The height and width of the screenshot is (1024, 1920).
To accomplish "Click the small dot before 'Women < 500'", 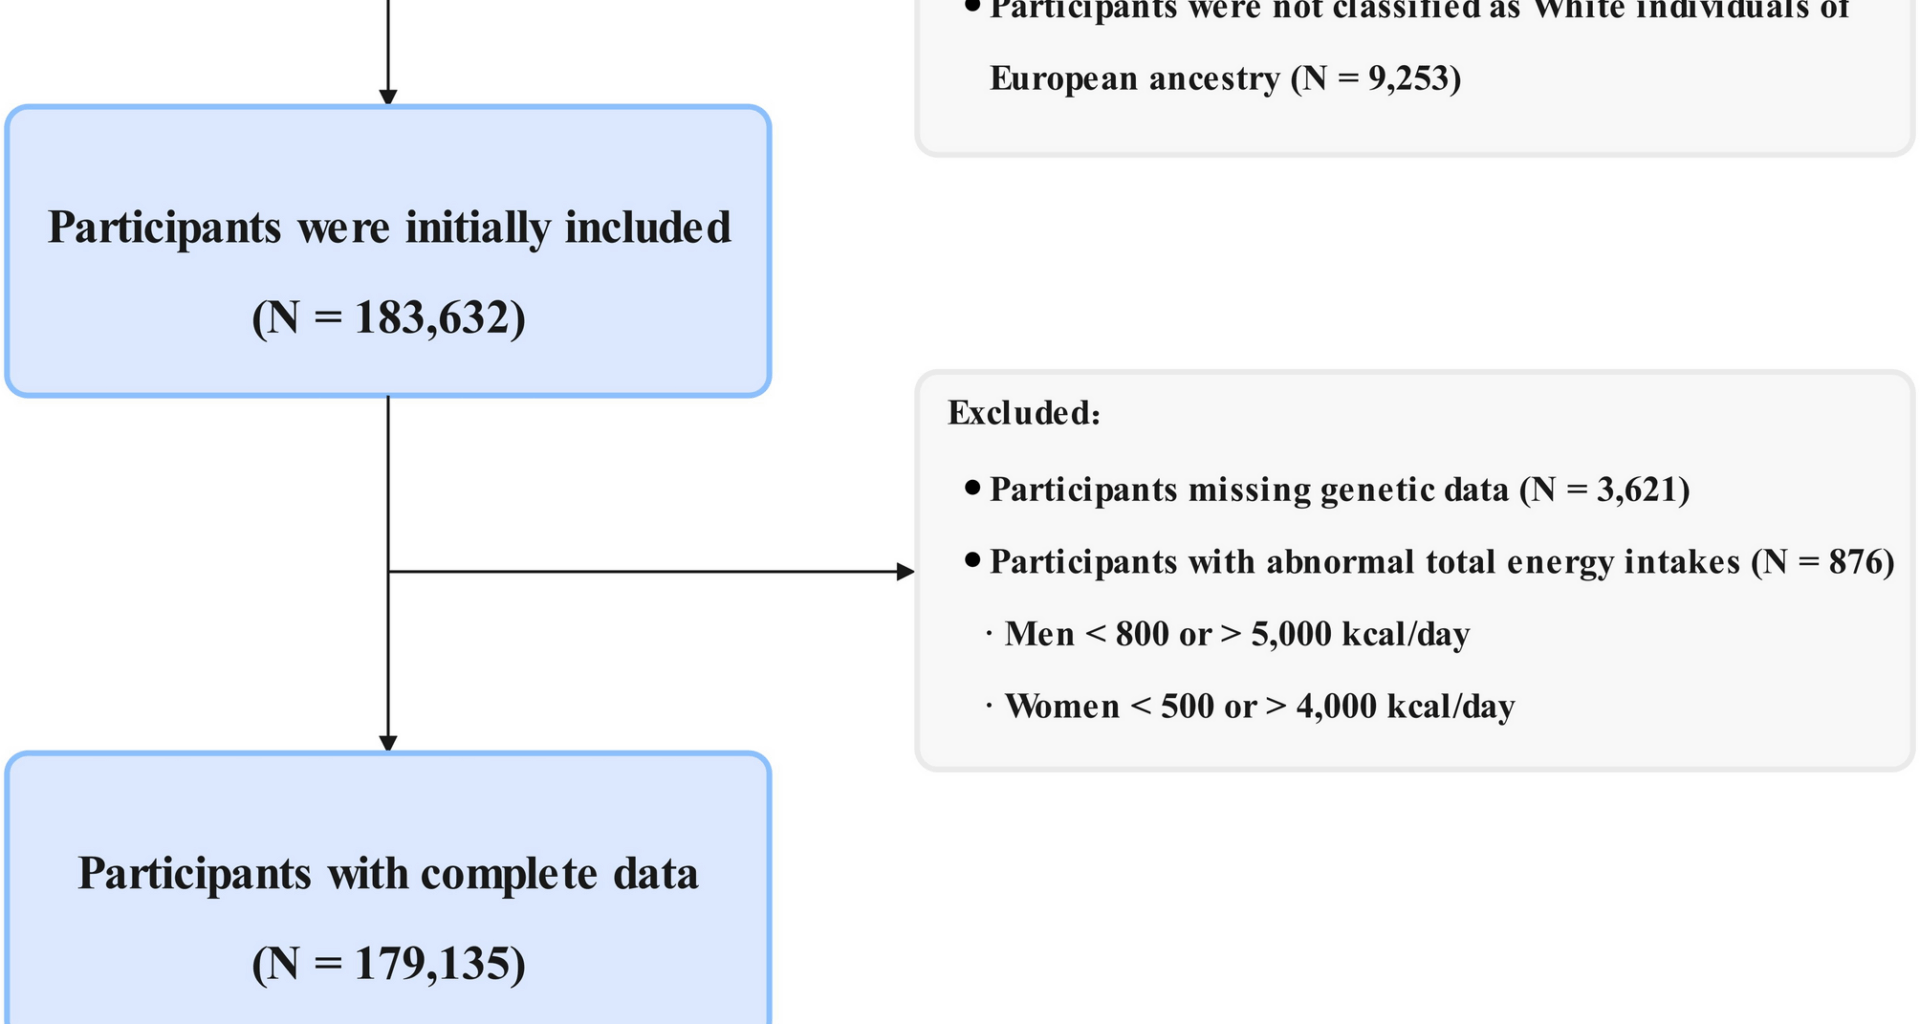I will point(989,705).
